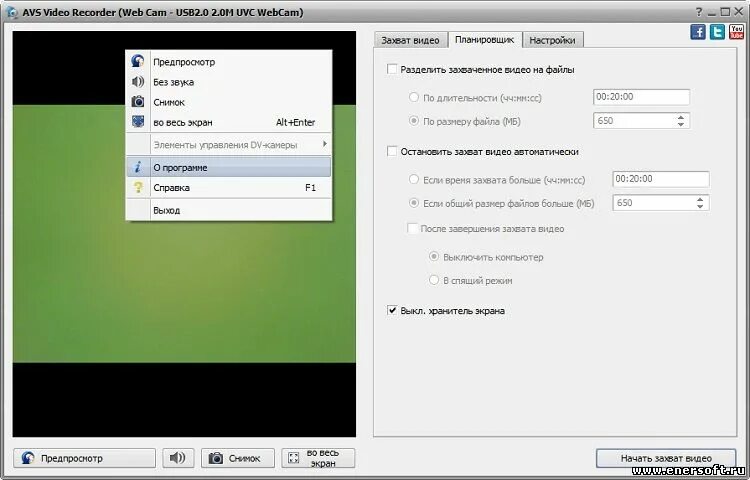
Task: Decrease total files size stepper down
Action: [x=700, y=207]
